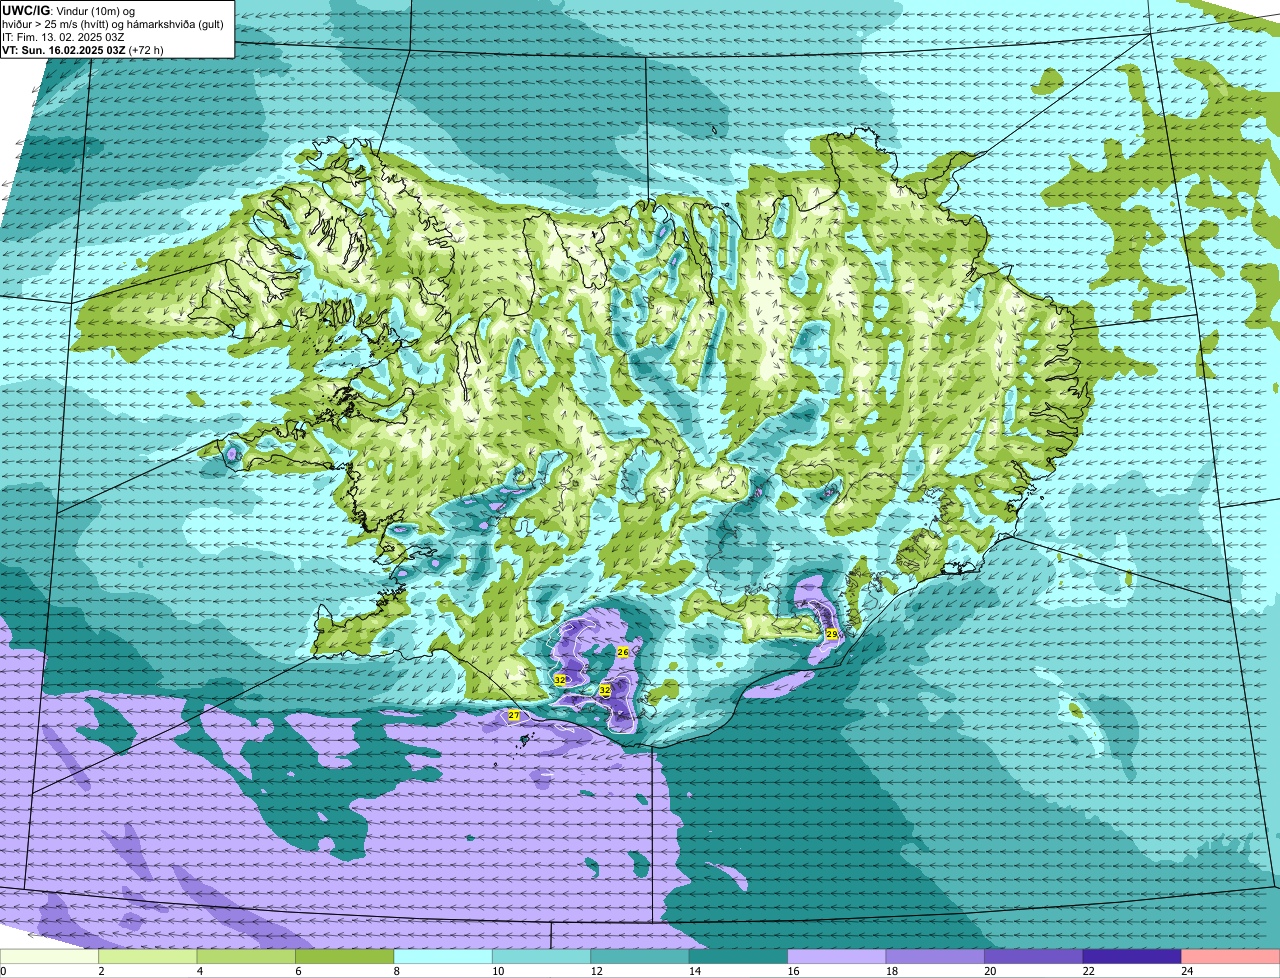
Task: Click the legend tick value '22'
Action: coord(1087,971)
